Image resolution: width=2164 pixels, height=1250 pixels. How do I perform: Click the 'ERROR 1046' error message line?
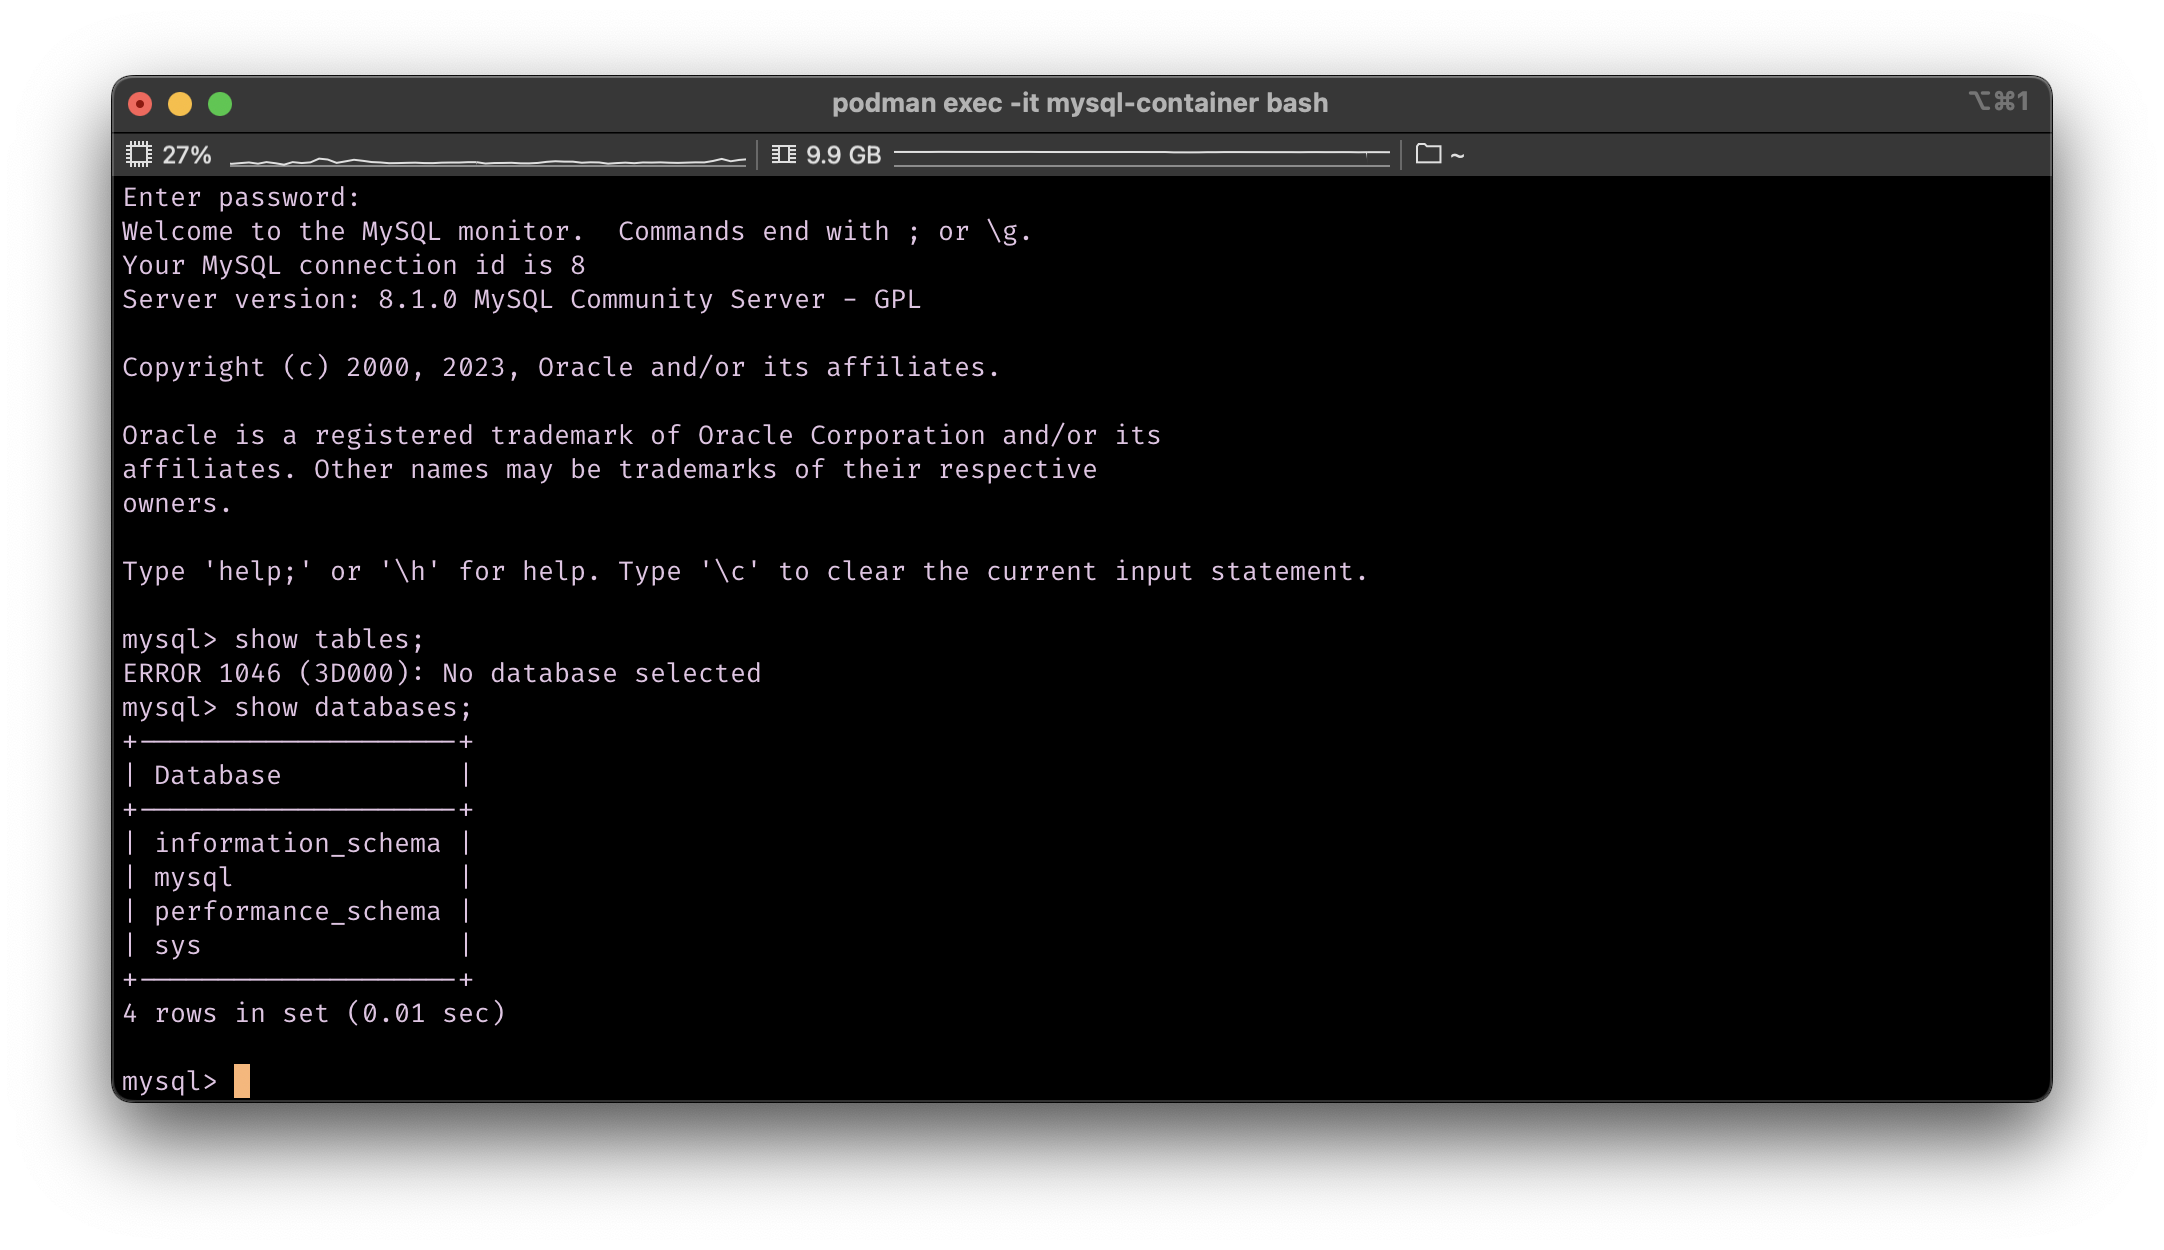(441, 673)
